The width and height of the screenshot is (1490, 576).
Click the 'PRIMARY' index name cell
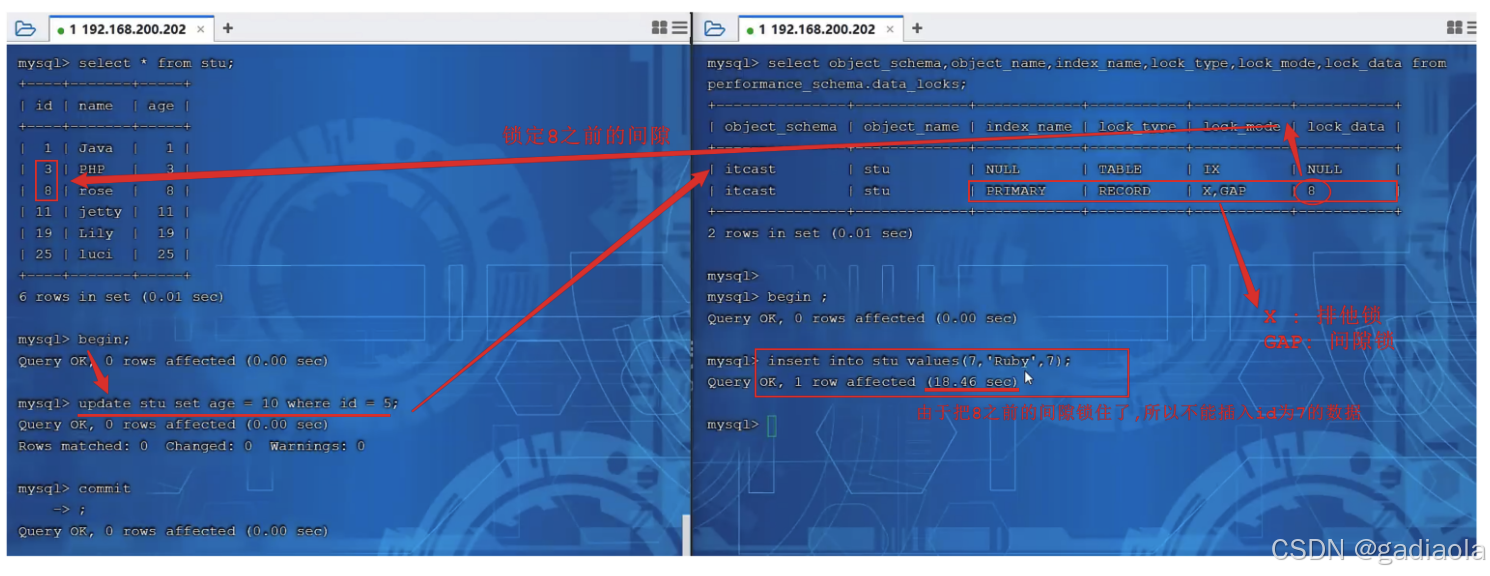pyautogui.click(x=1016, y=191)
